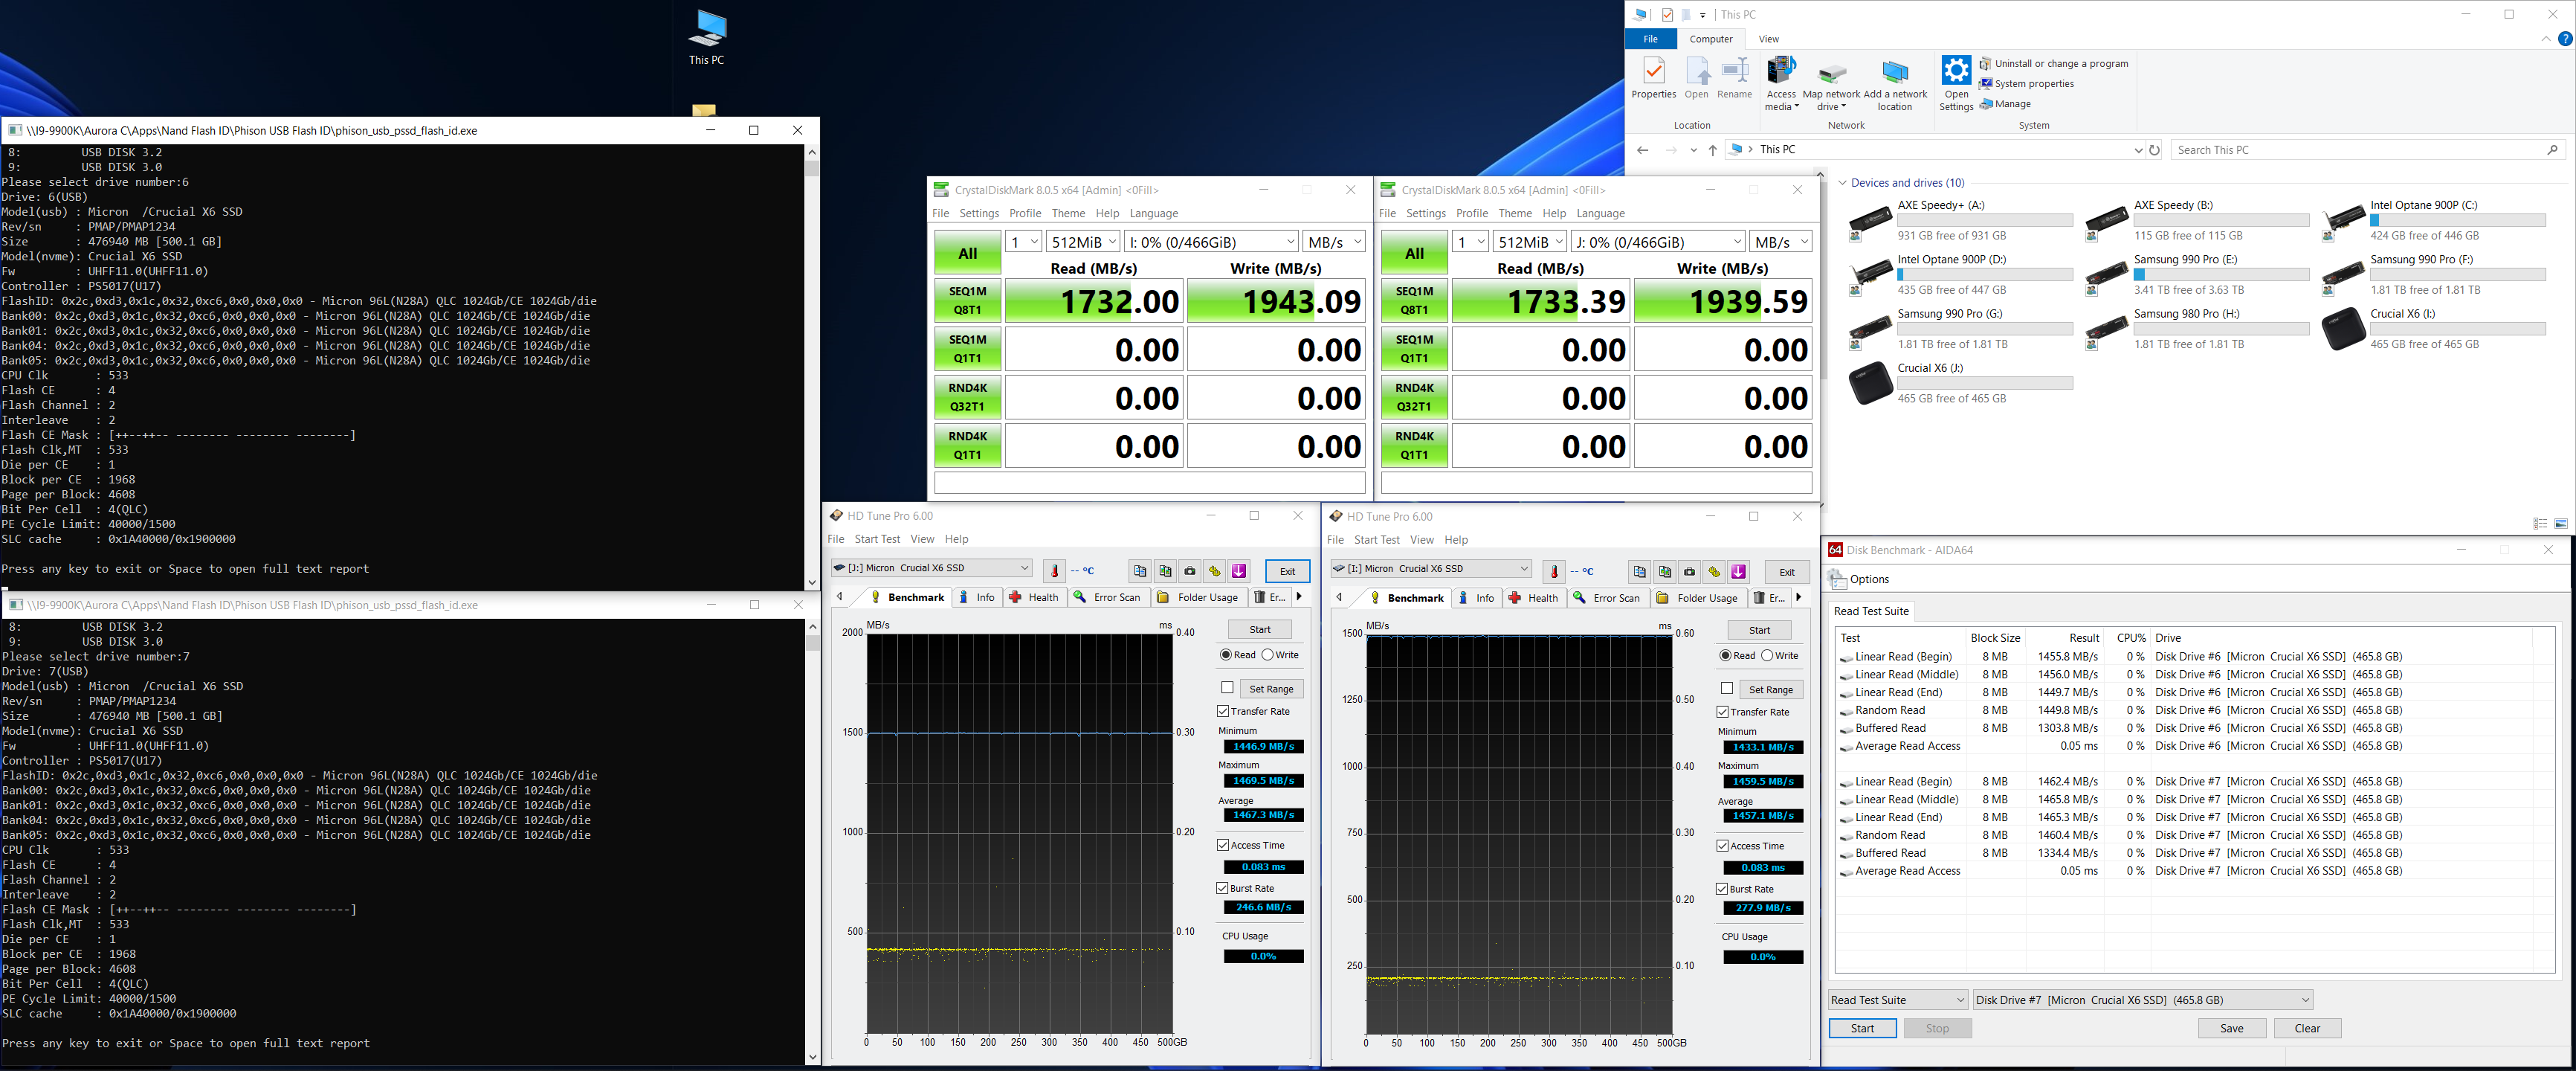Click Samsung 990 Pro (E:) capacity bar
The image size is (2576, 1071).
click(2221, 274)
